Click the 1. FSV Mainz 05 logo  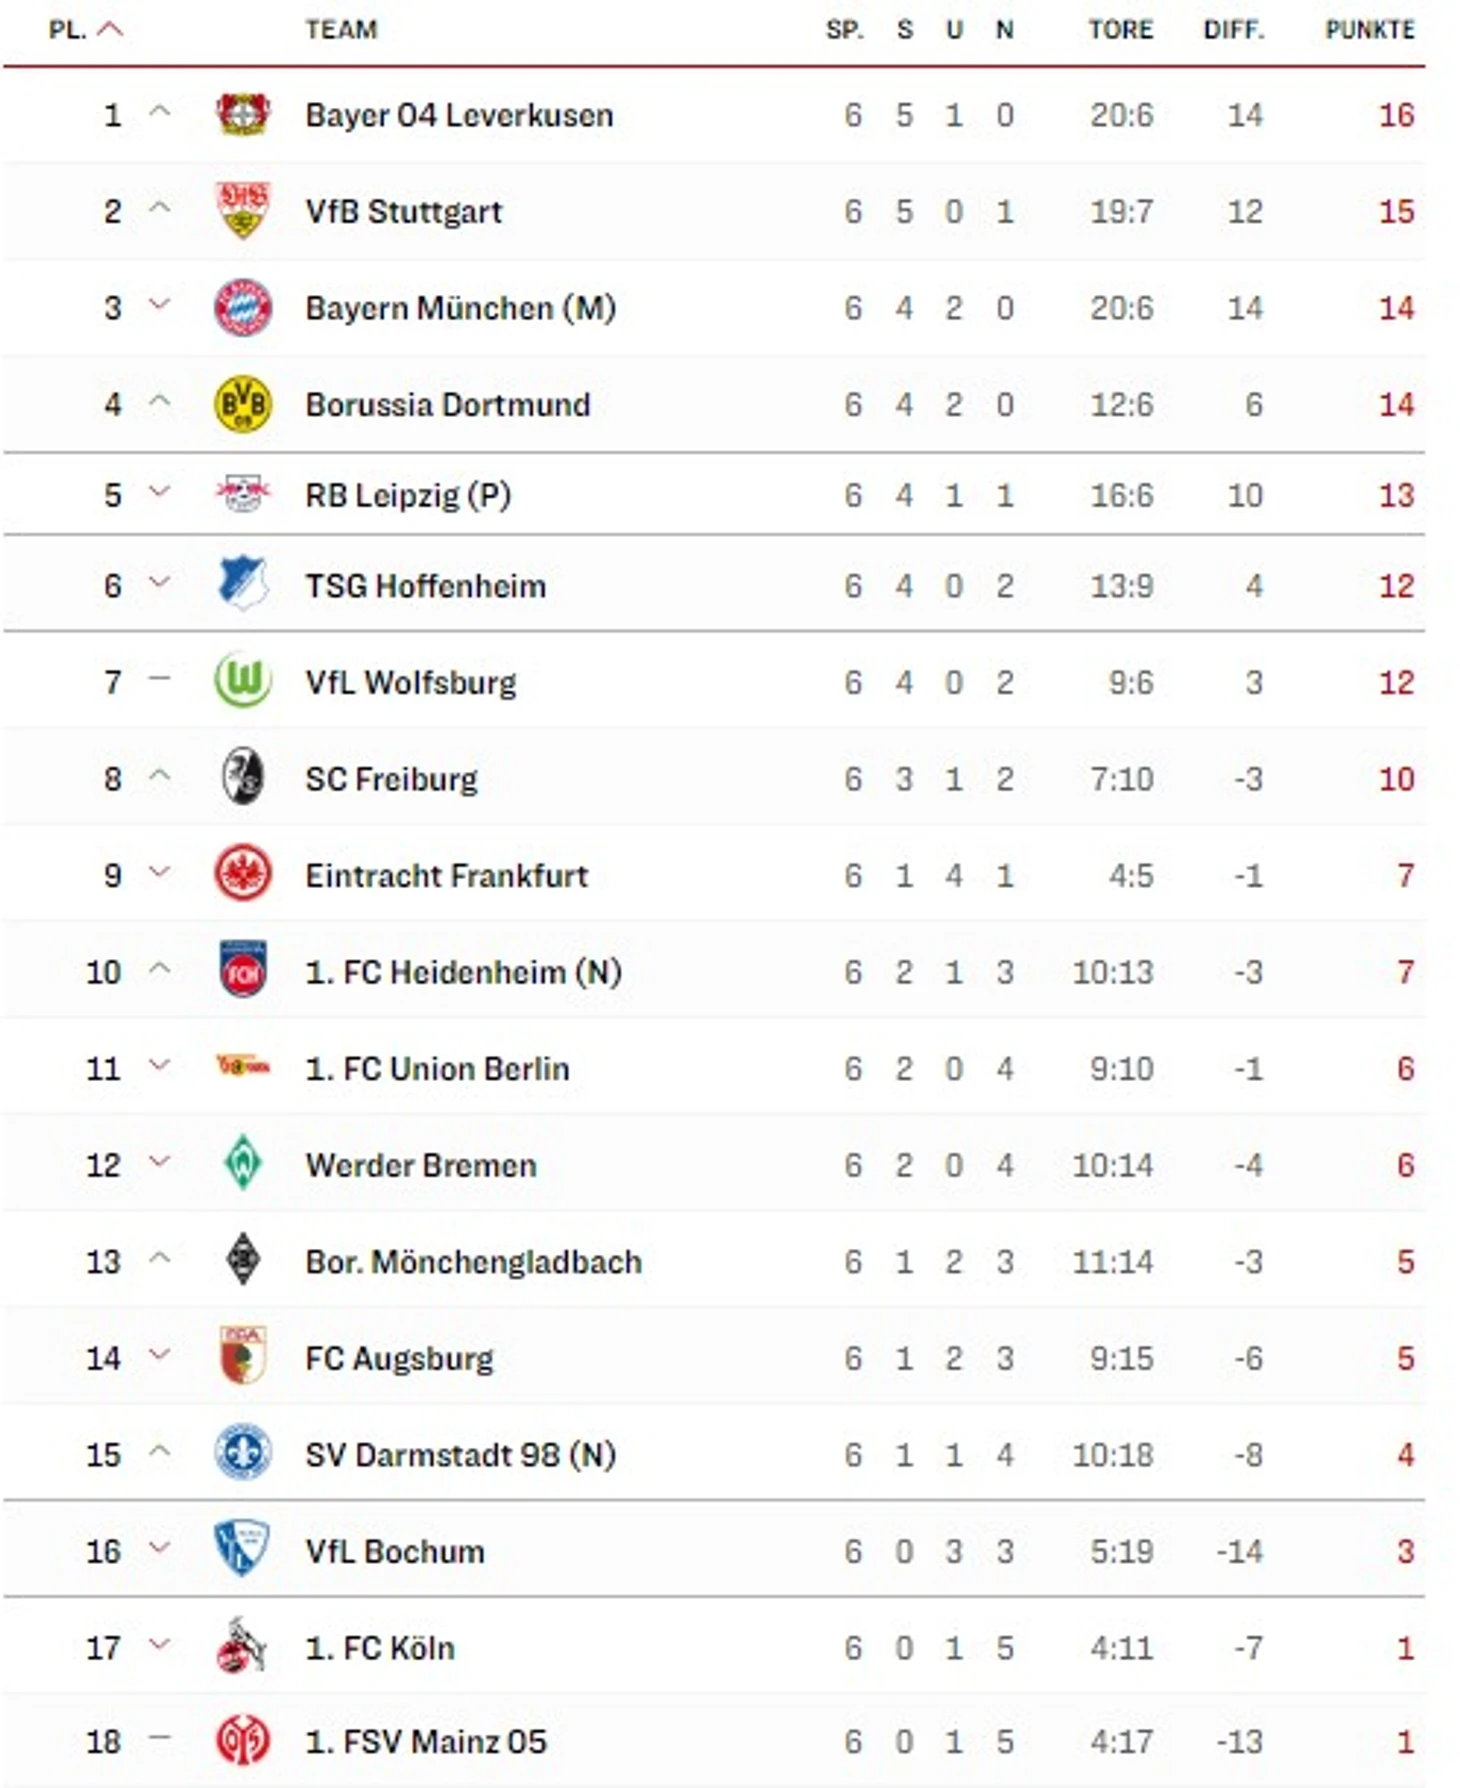(243, 1741)
